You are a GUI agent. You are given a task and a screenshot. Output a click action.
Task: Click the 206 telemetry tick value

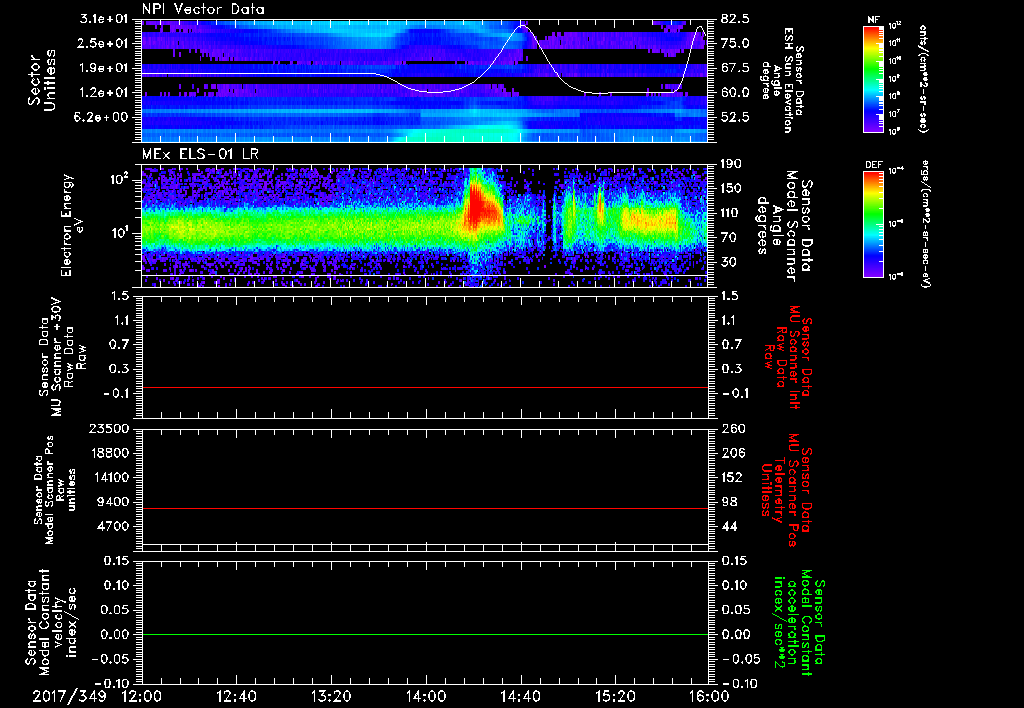click(x=732, y=453)
